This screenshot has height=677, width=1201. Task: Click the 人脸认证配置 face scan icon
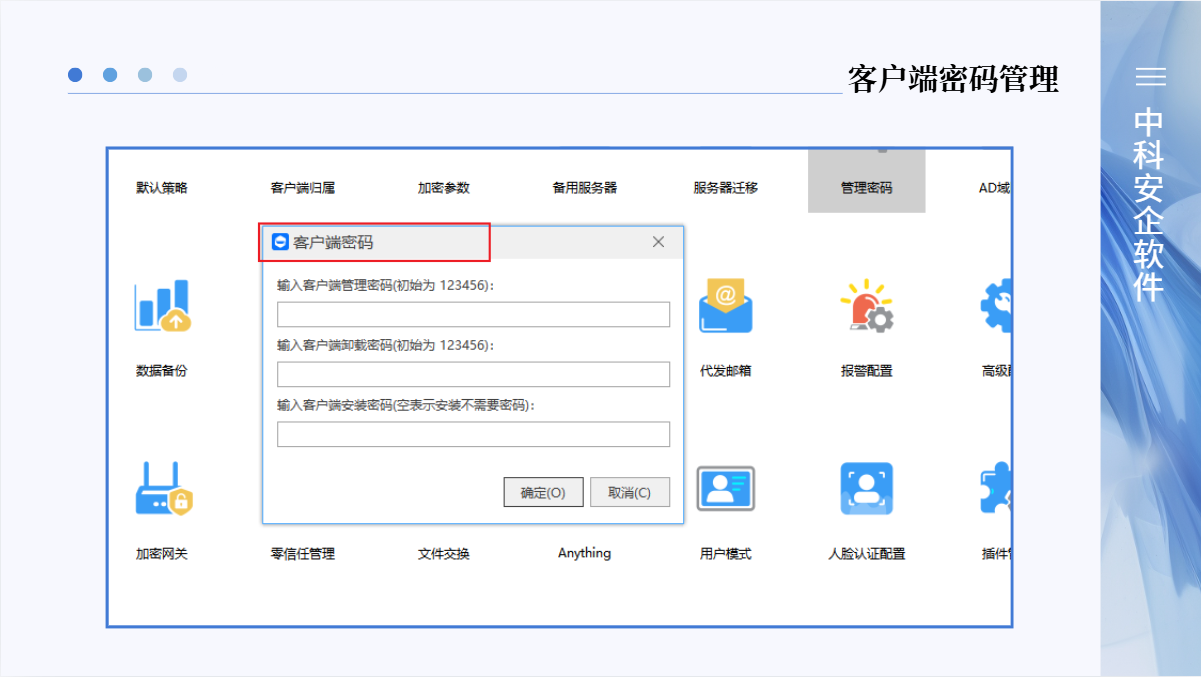pos(866,489)
